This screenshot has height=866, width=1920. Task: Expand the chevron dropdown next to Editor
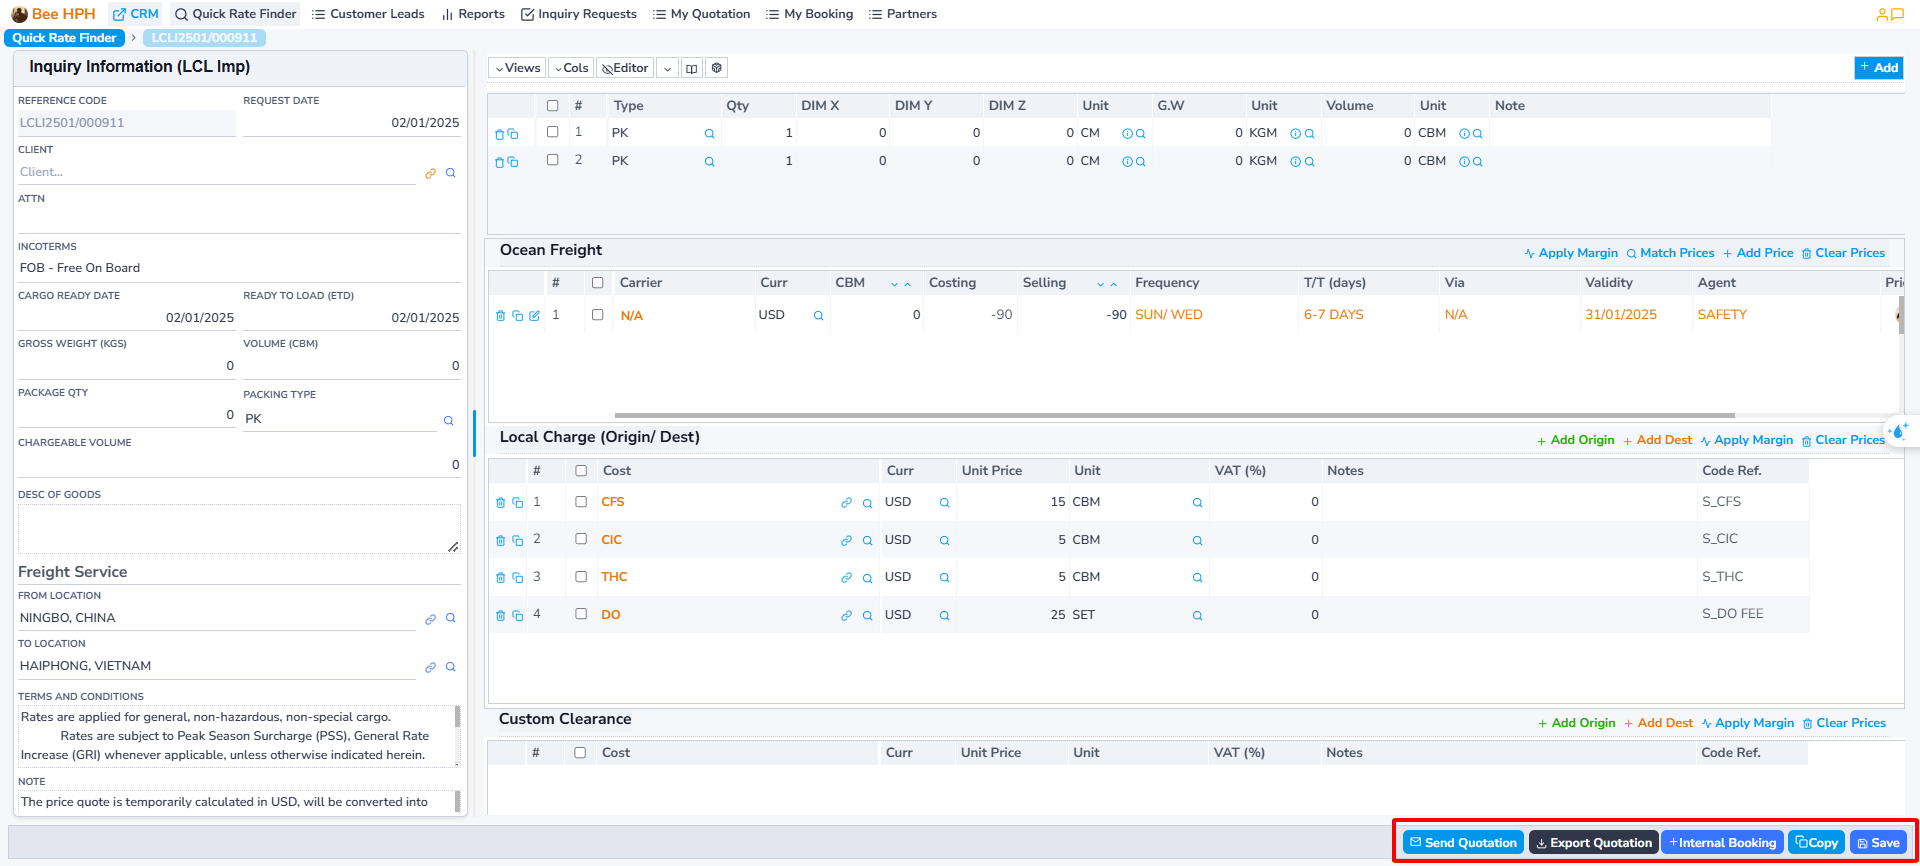click(667, 68)
